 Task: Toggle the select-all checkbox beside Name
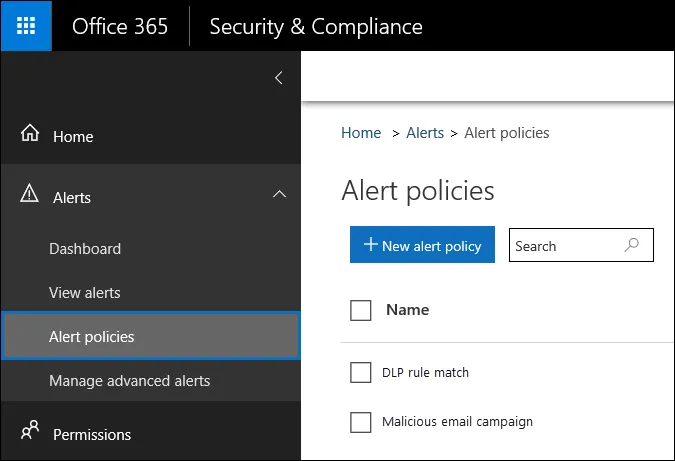click(360, 310)
